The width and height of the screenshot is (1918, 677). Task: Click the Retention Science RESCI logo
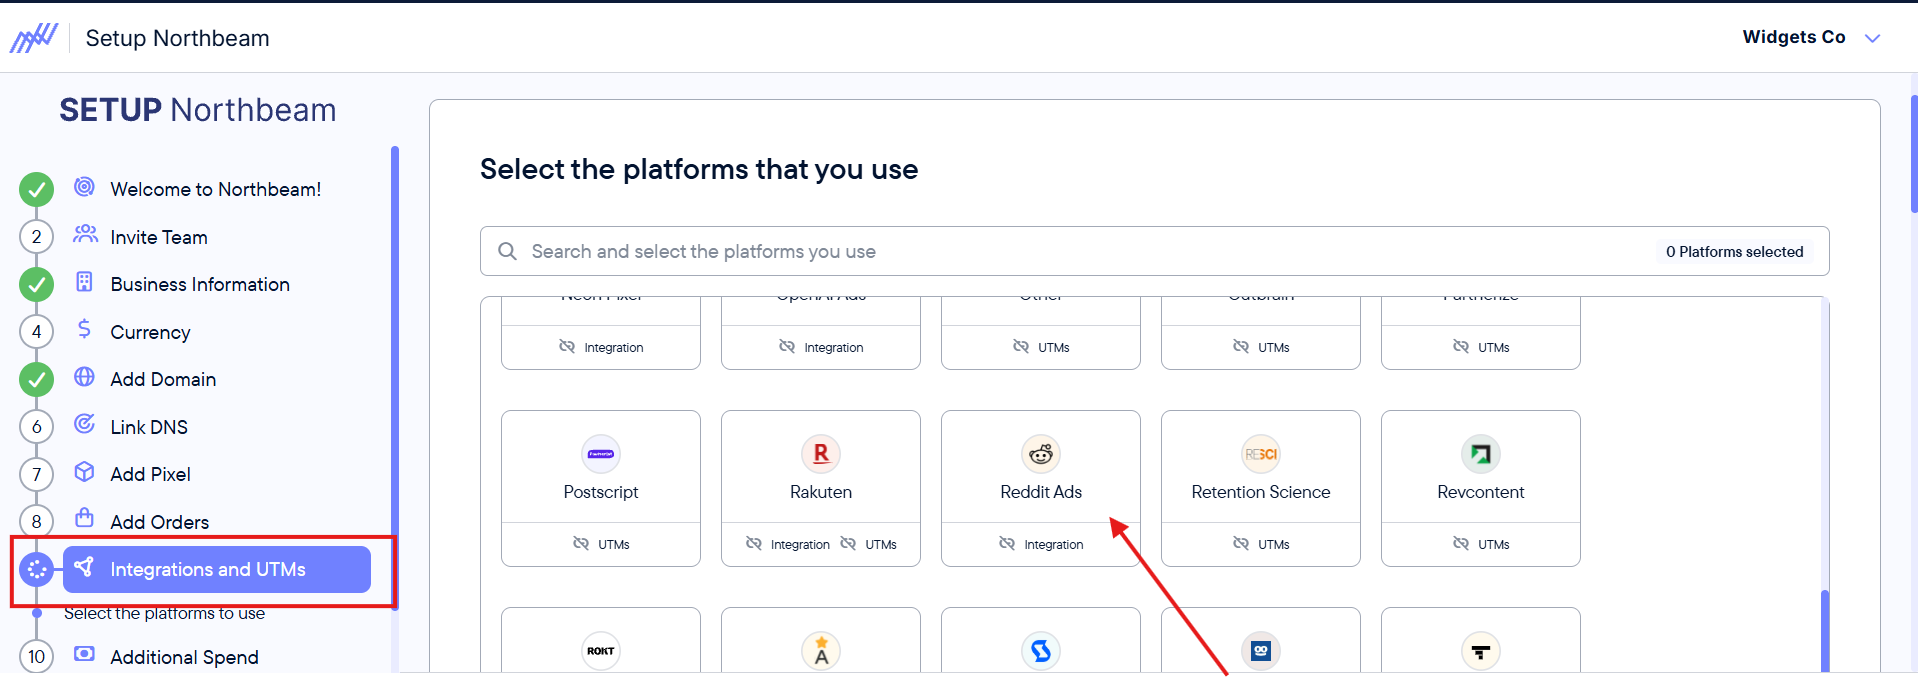coord(1261,454)
